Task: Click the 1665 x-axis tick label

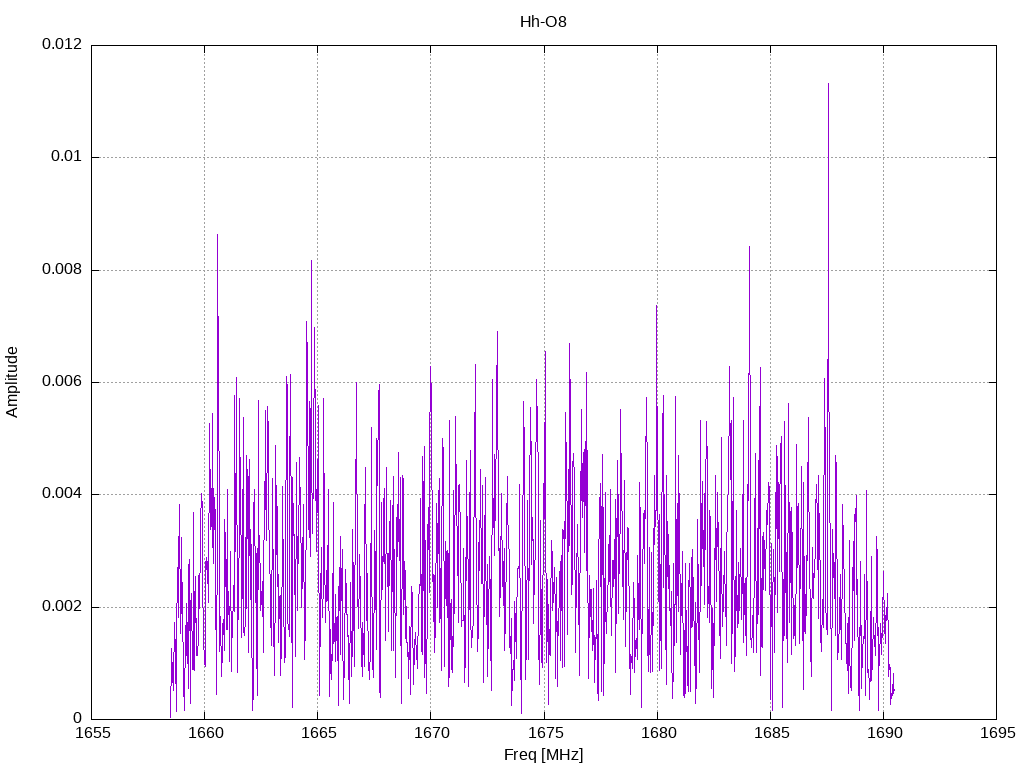Action: point(318,733)
